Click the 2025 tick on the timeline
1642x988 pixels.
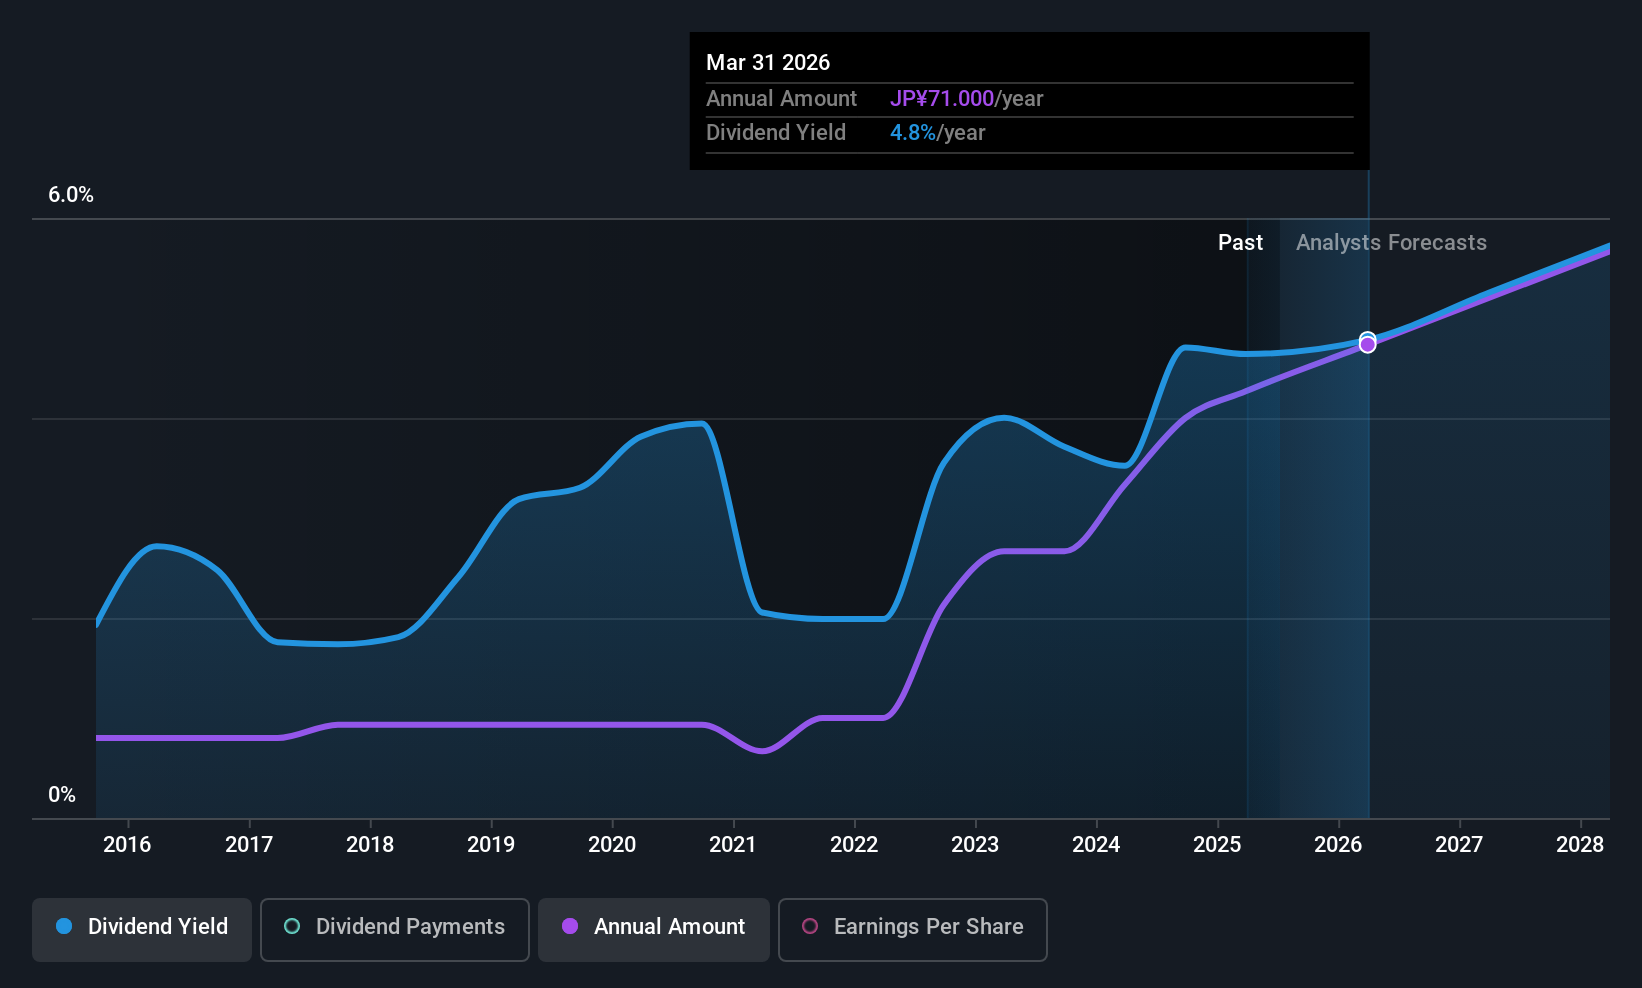click(1217, 844)
